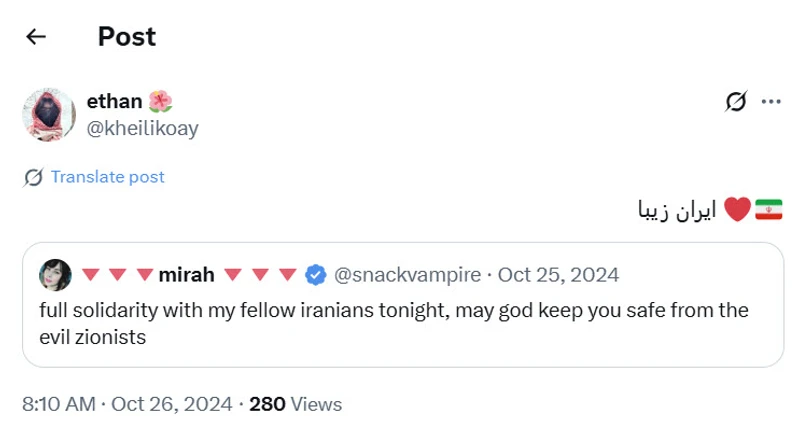Click the back arrow icon
The image size is (800, 434).
pyautogui.click(x=36, y=37)
